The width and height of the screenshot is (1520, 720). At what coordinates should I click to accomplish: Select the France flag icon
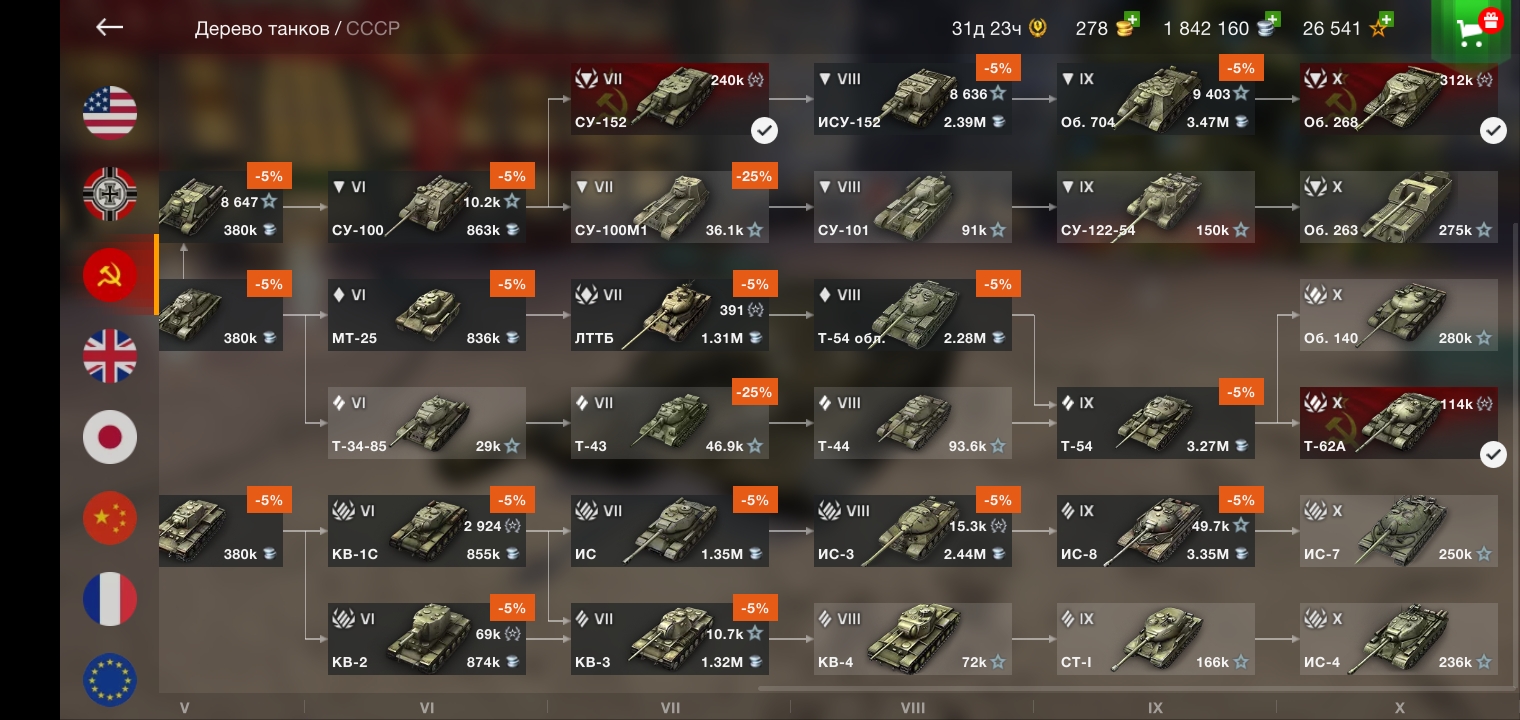point(110,599)
